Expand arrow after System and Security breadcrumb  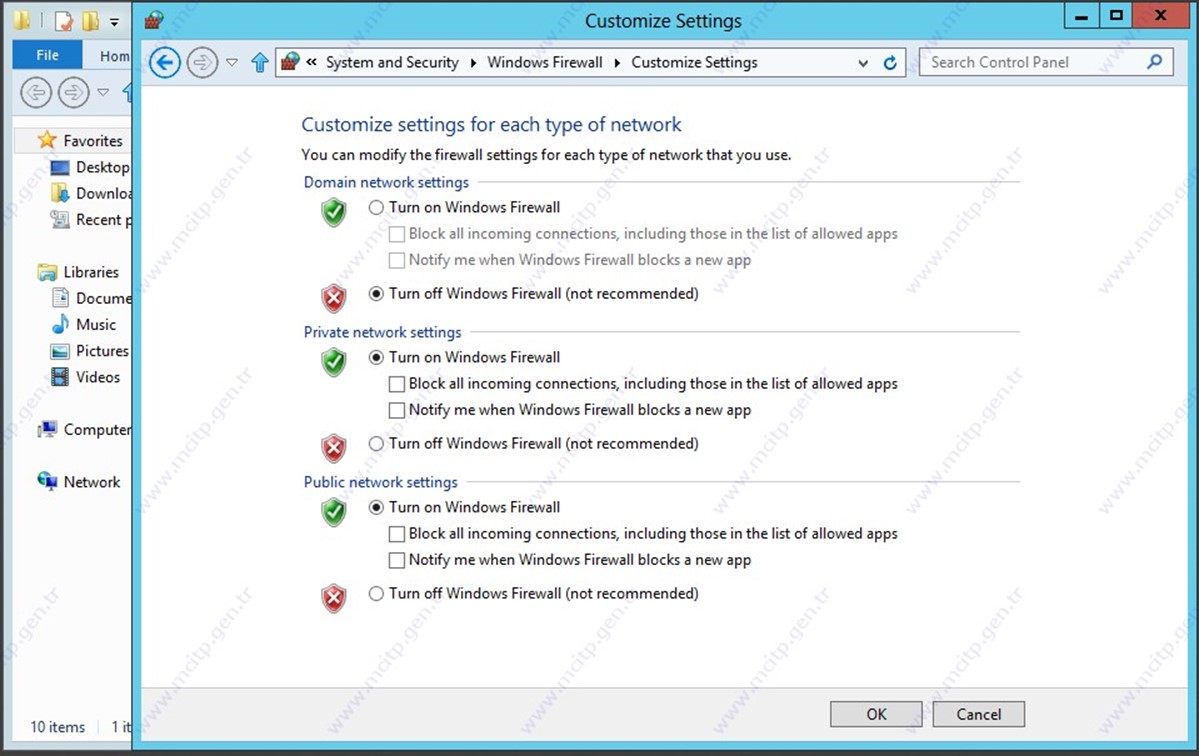coord(473,63)
